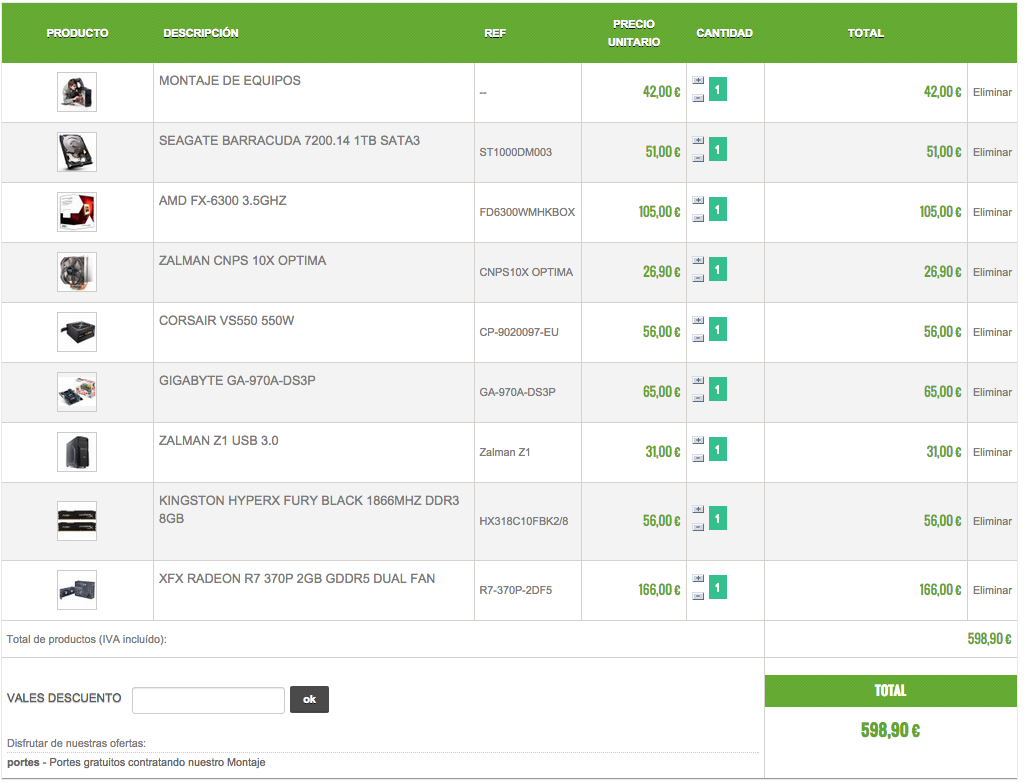Click the 598,90 € amount under TOTAL banner
Viewport: 1024px width, 782px height.
tap(890, 730)
